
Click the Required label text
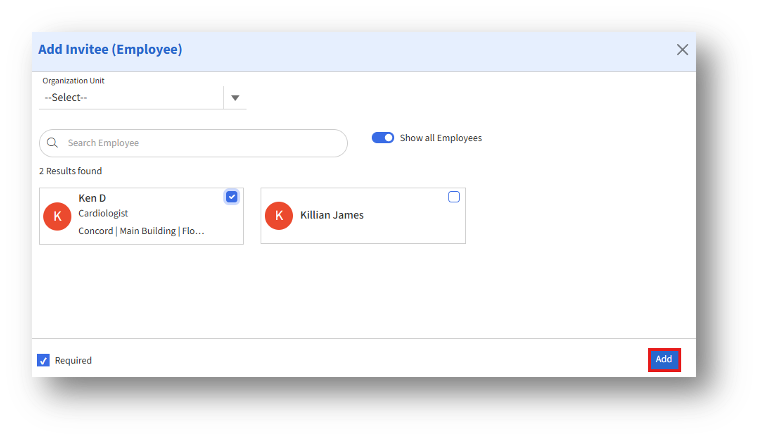(73, 361)
